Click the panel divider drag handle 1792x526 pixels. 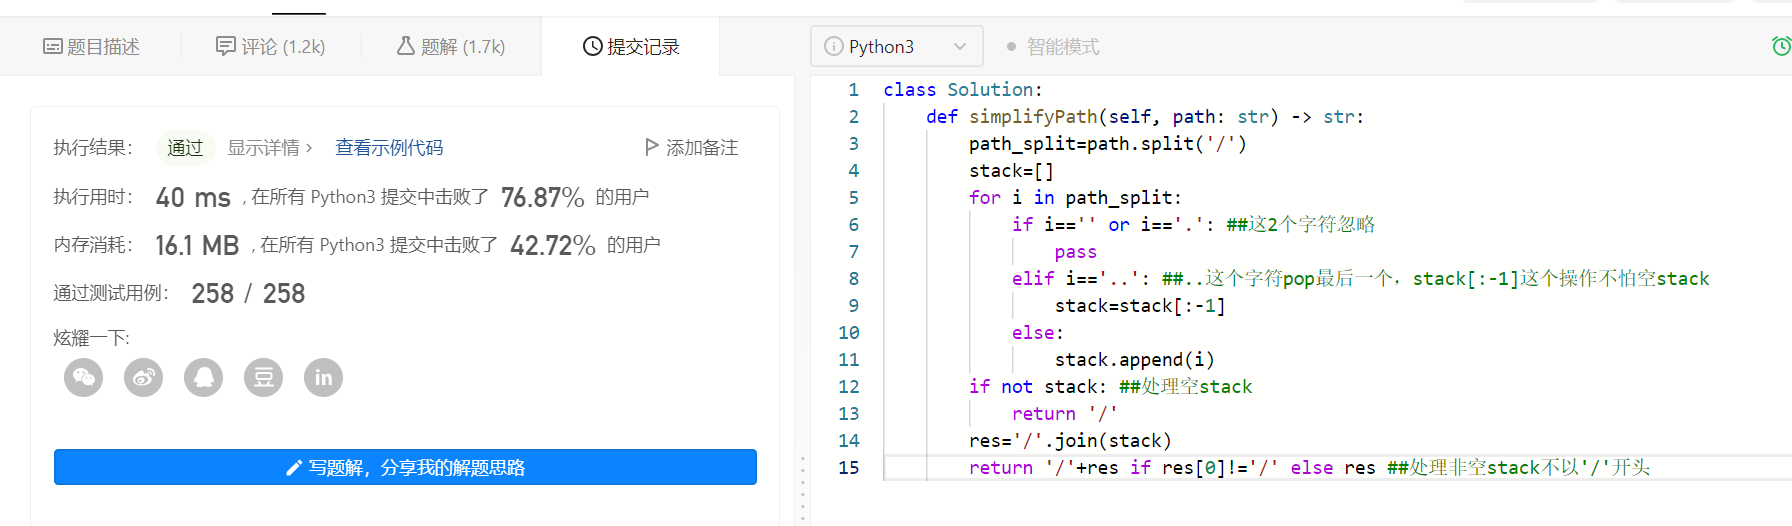(802, 485)
